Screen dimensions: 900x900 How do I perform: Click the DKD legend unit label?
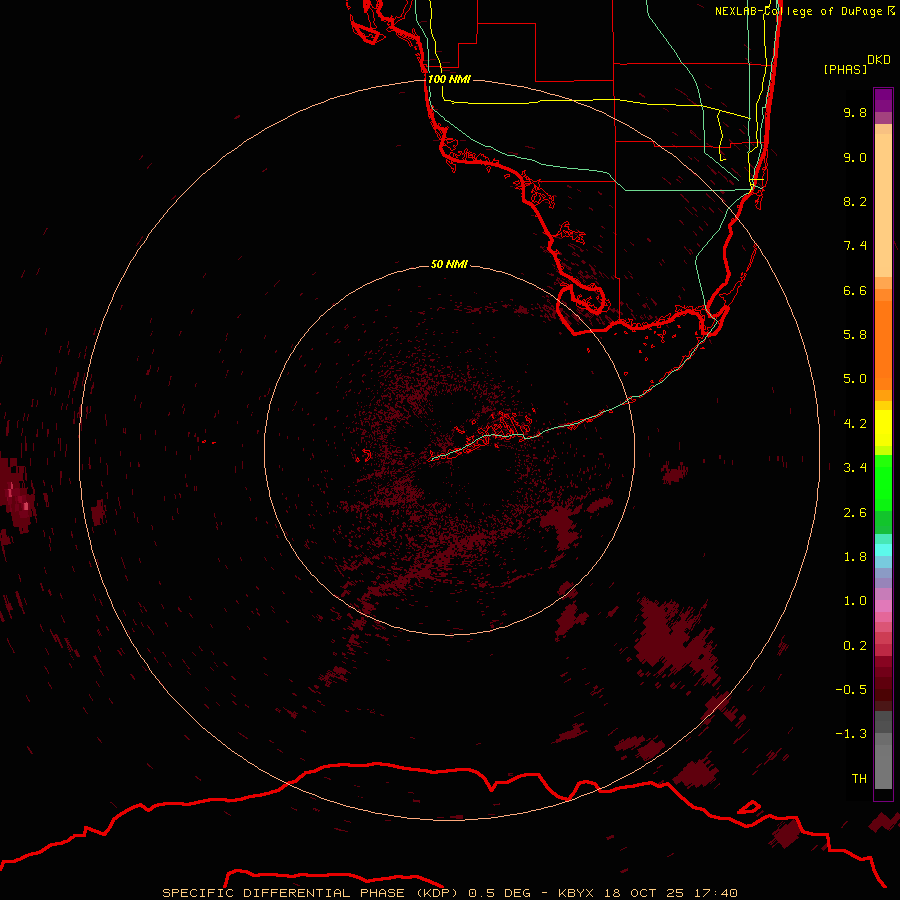[x=879, y=59]
